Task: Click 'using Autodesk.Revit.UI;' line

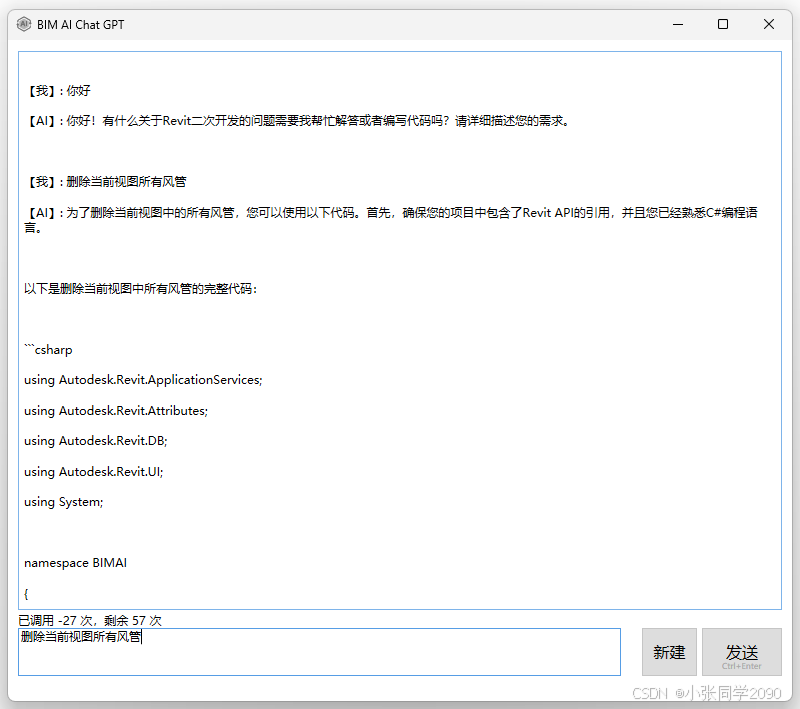Action: tap(94, 471)
